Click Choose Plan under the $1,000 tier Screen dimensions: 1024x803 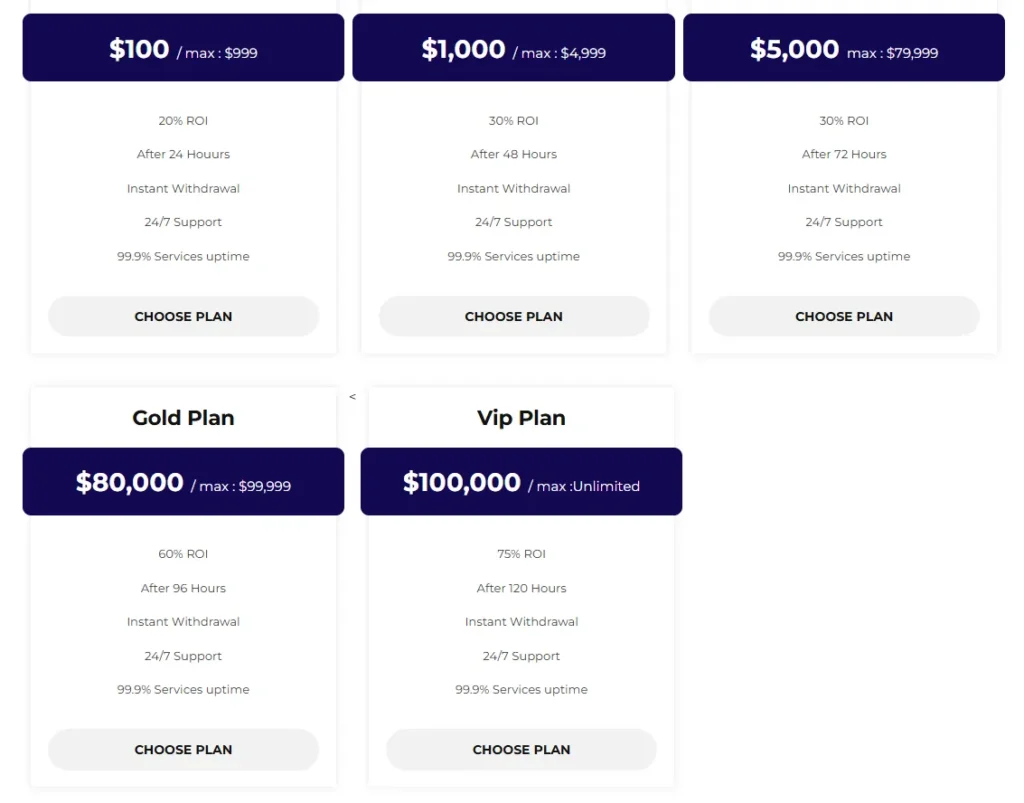click(x=514, y=316)
